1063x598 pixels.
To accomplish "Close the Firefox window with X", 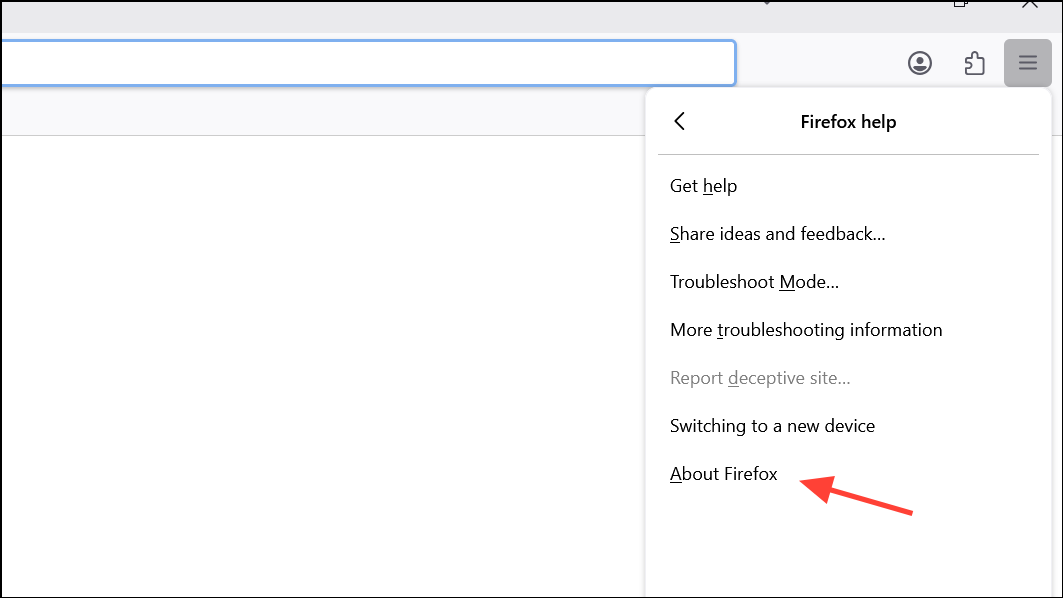I will 1029,3.
